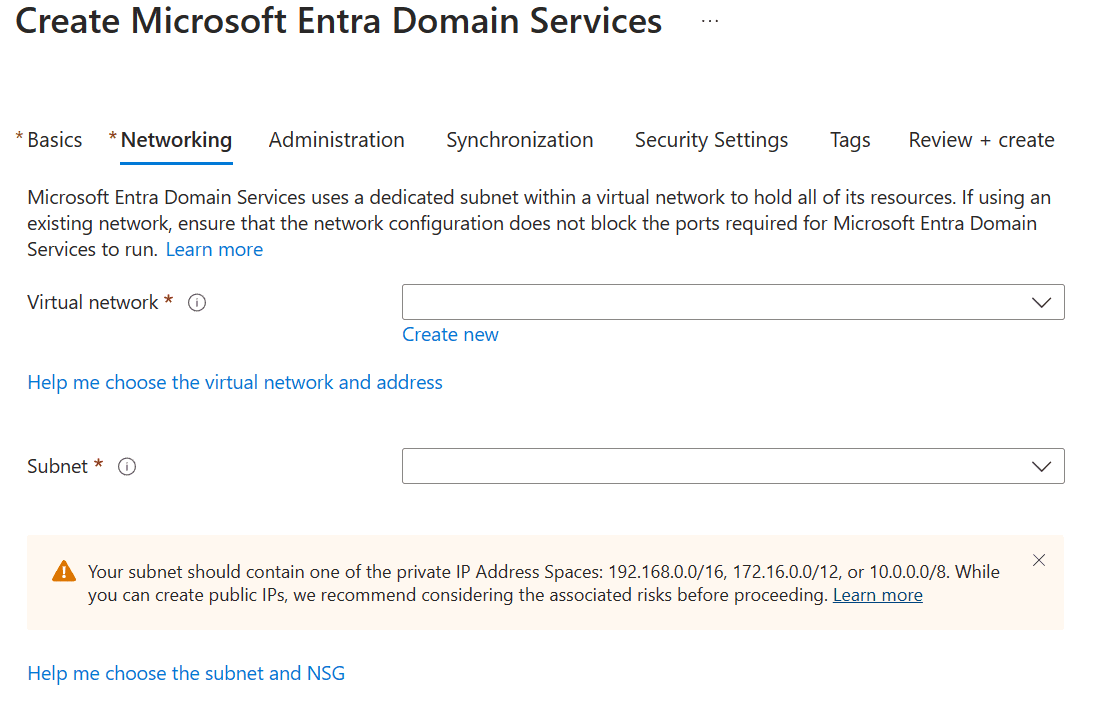
Task: Open the Security Settings tab
Action: click(x=712, y=140)
